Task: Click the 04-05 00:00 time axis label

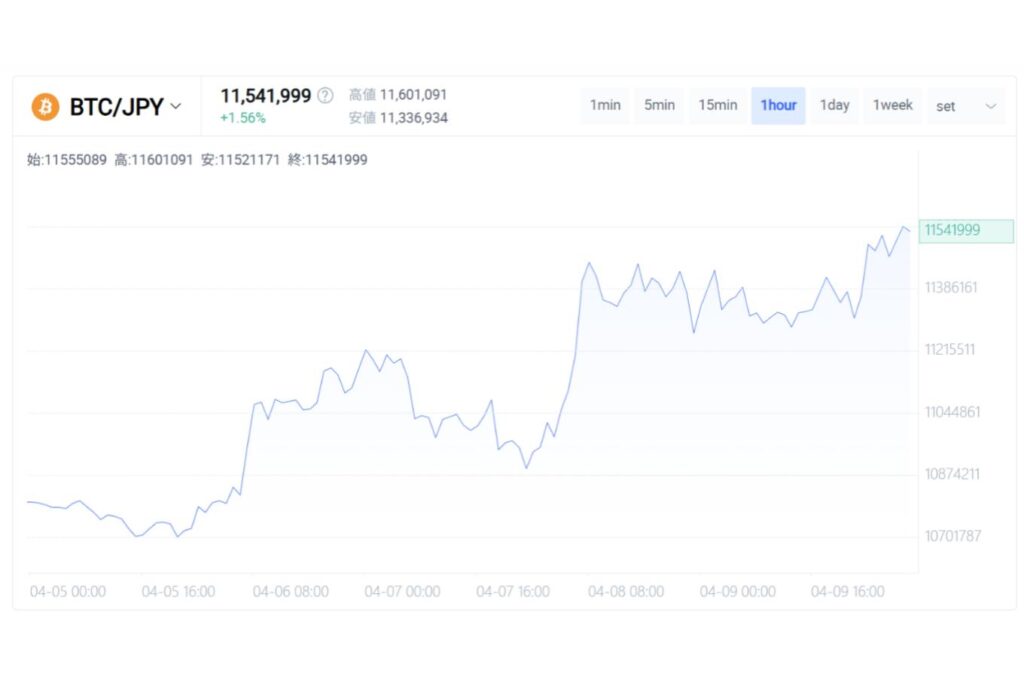Action: (67, 592)
